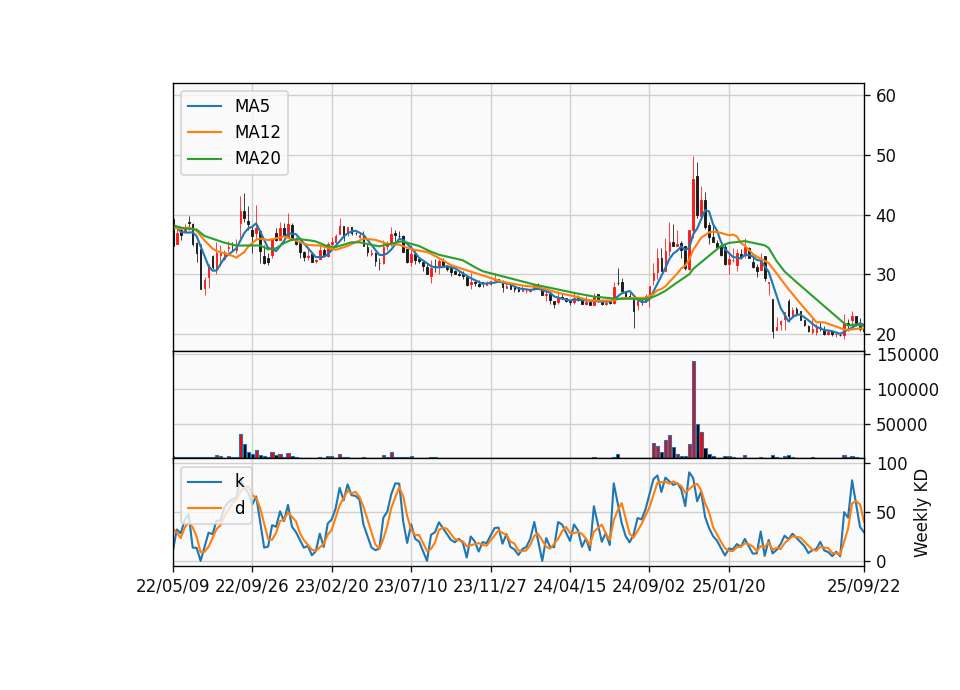The image size is (960, 690).
Task: Click the Weekly KD axis label
Action: coord(921,513)
